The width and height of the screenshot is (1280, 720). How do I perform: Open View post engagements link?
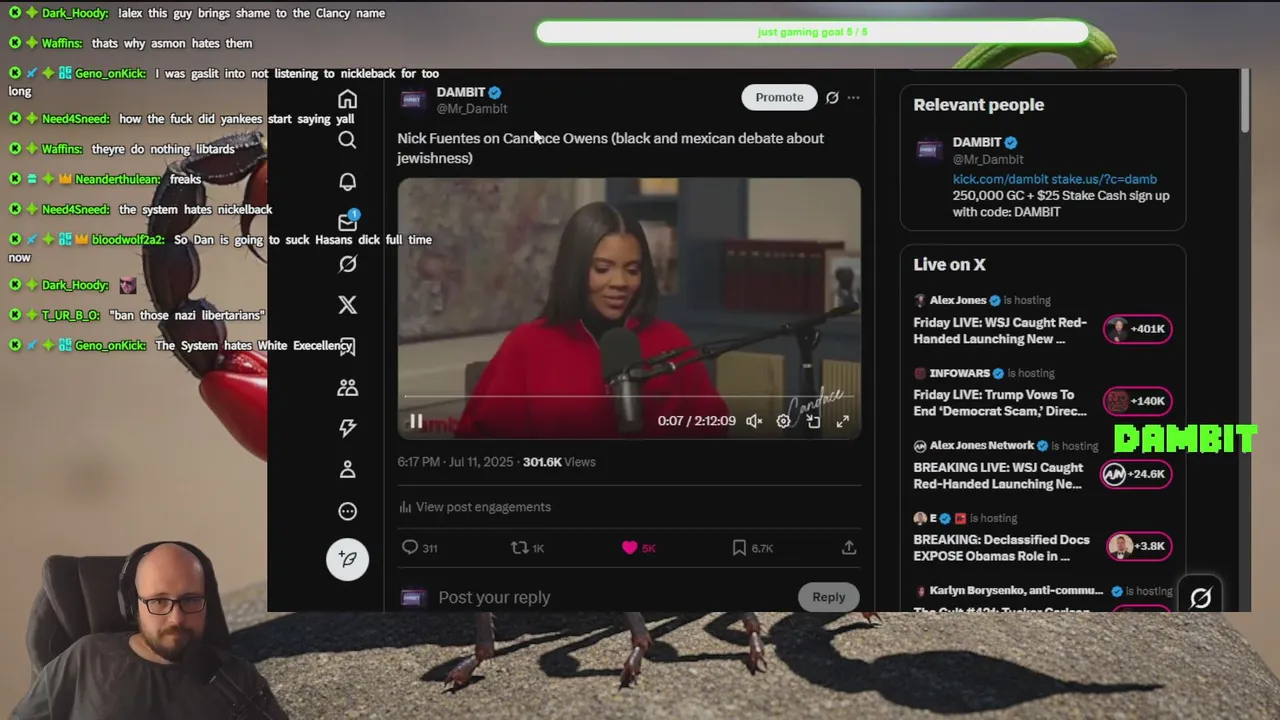[475, 507]
